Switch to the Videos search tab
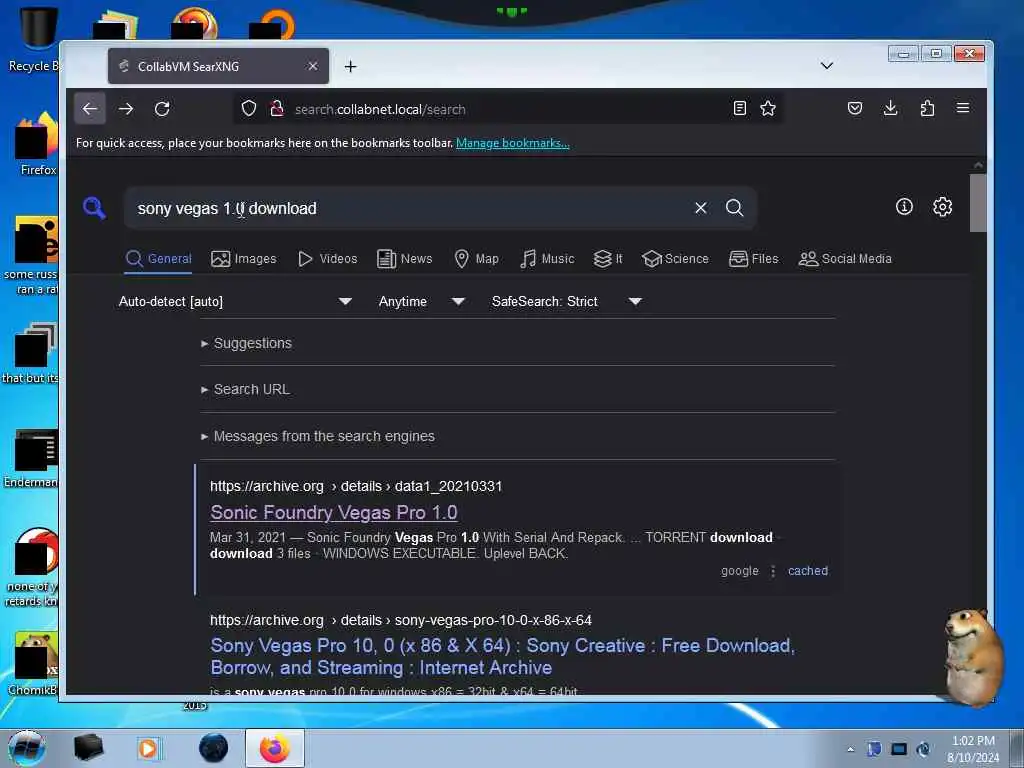 (328, 259)
